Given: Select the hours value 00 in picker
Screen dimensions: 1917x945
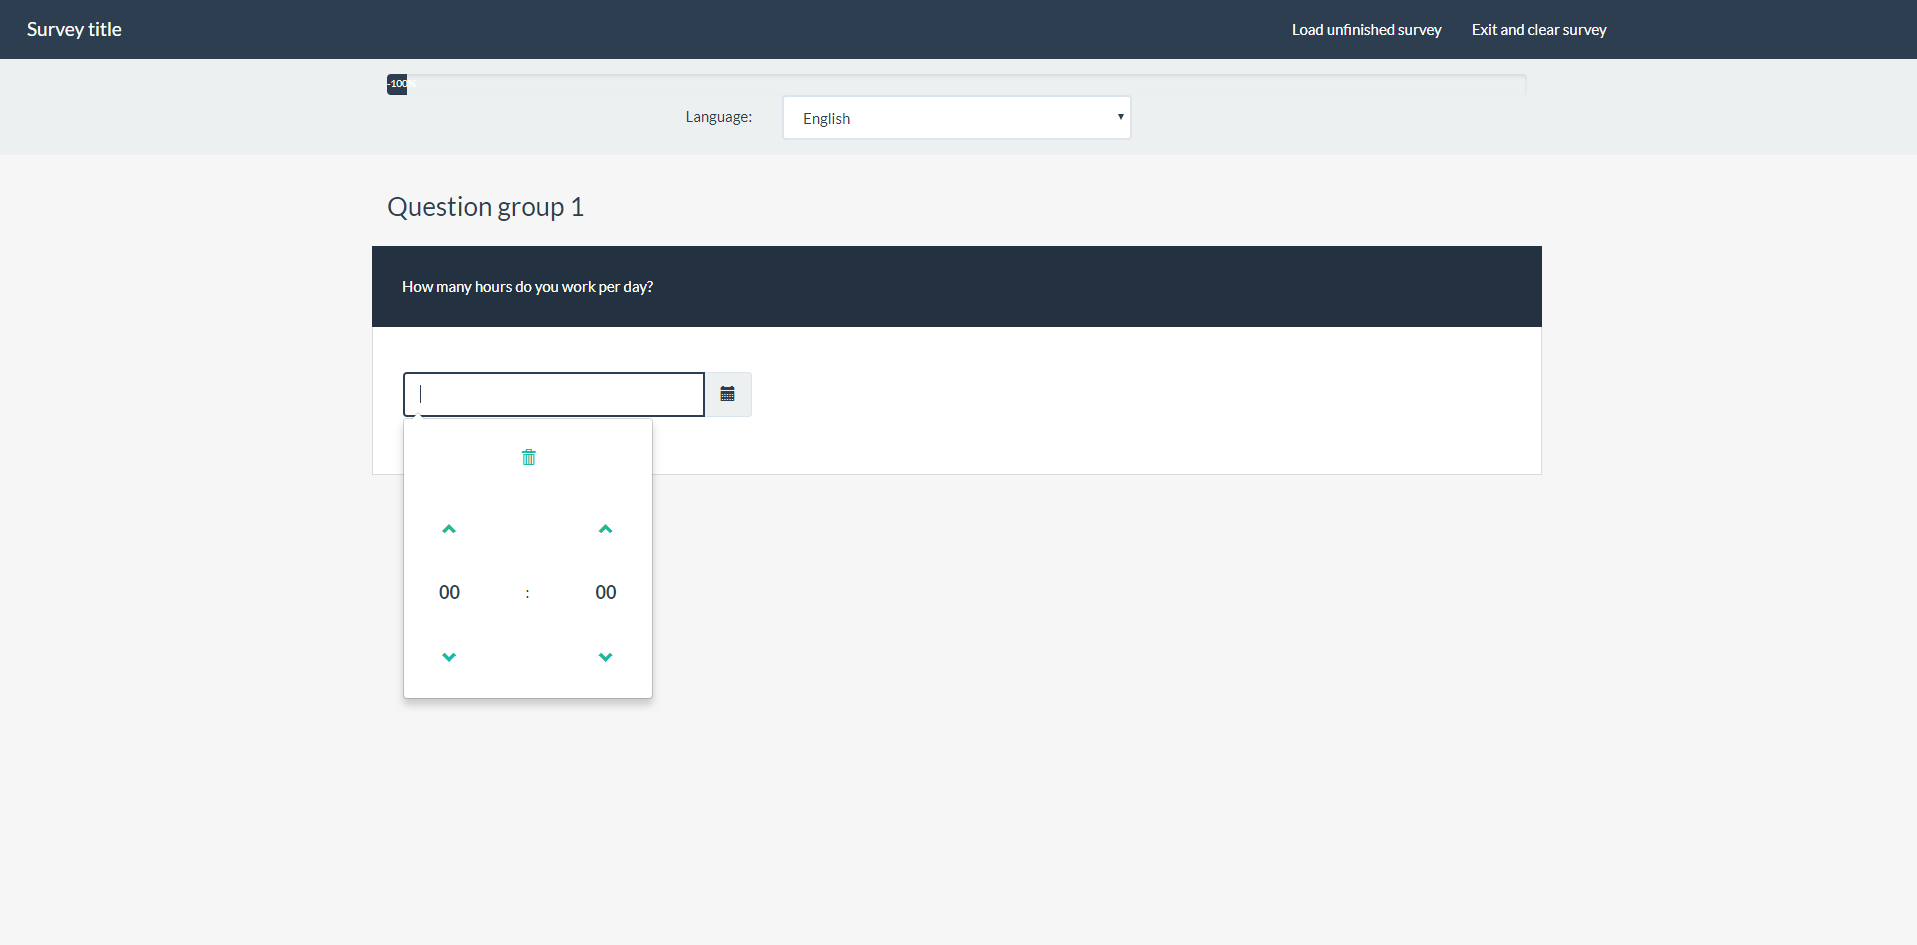Looking at the screenshot, I should (449, 592).
